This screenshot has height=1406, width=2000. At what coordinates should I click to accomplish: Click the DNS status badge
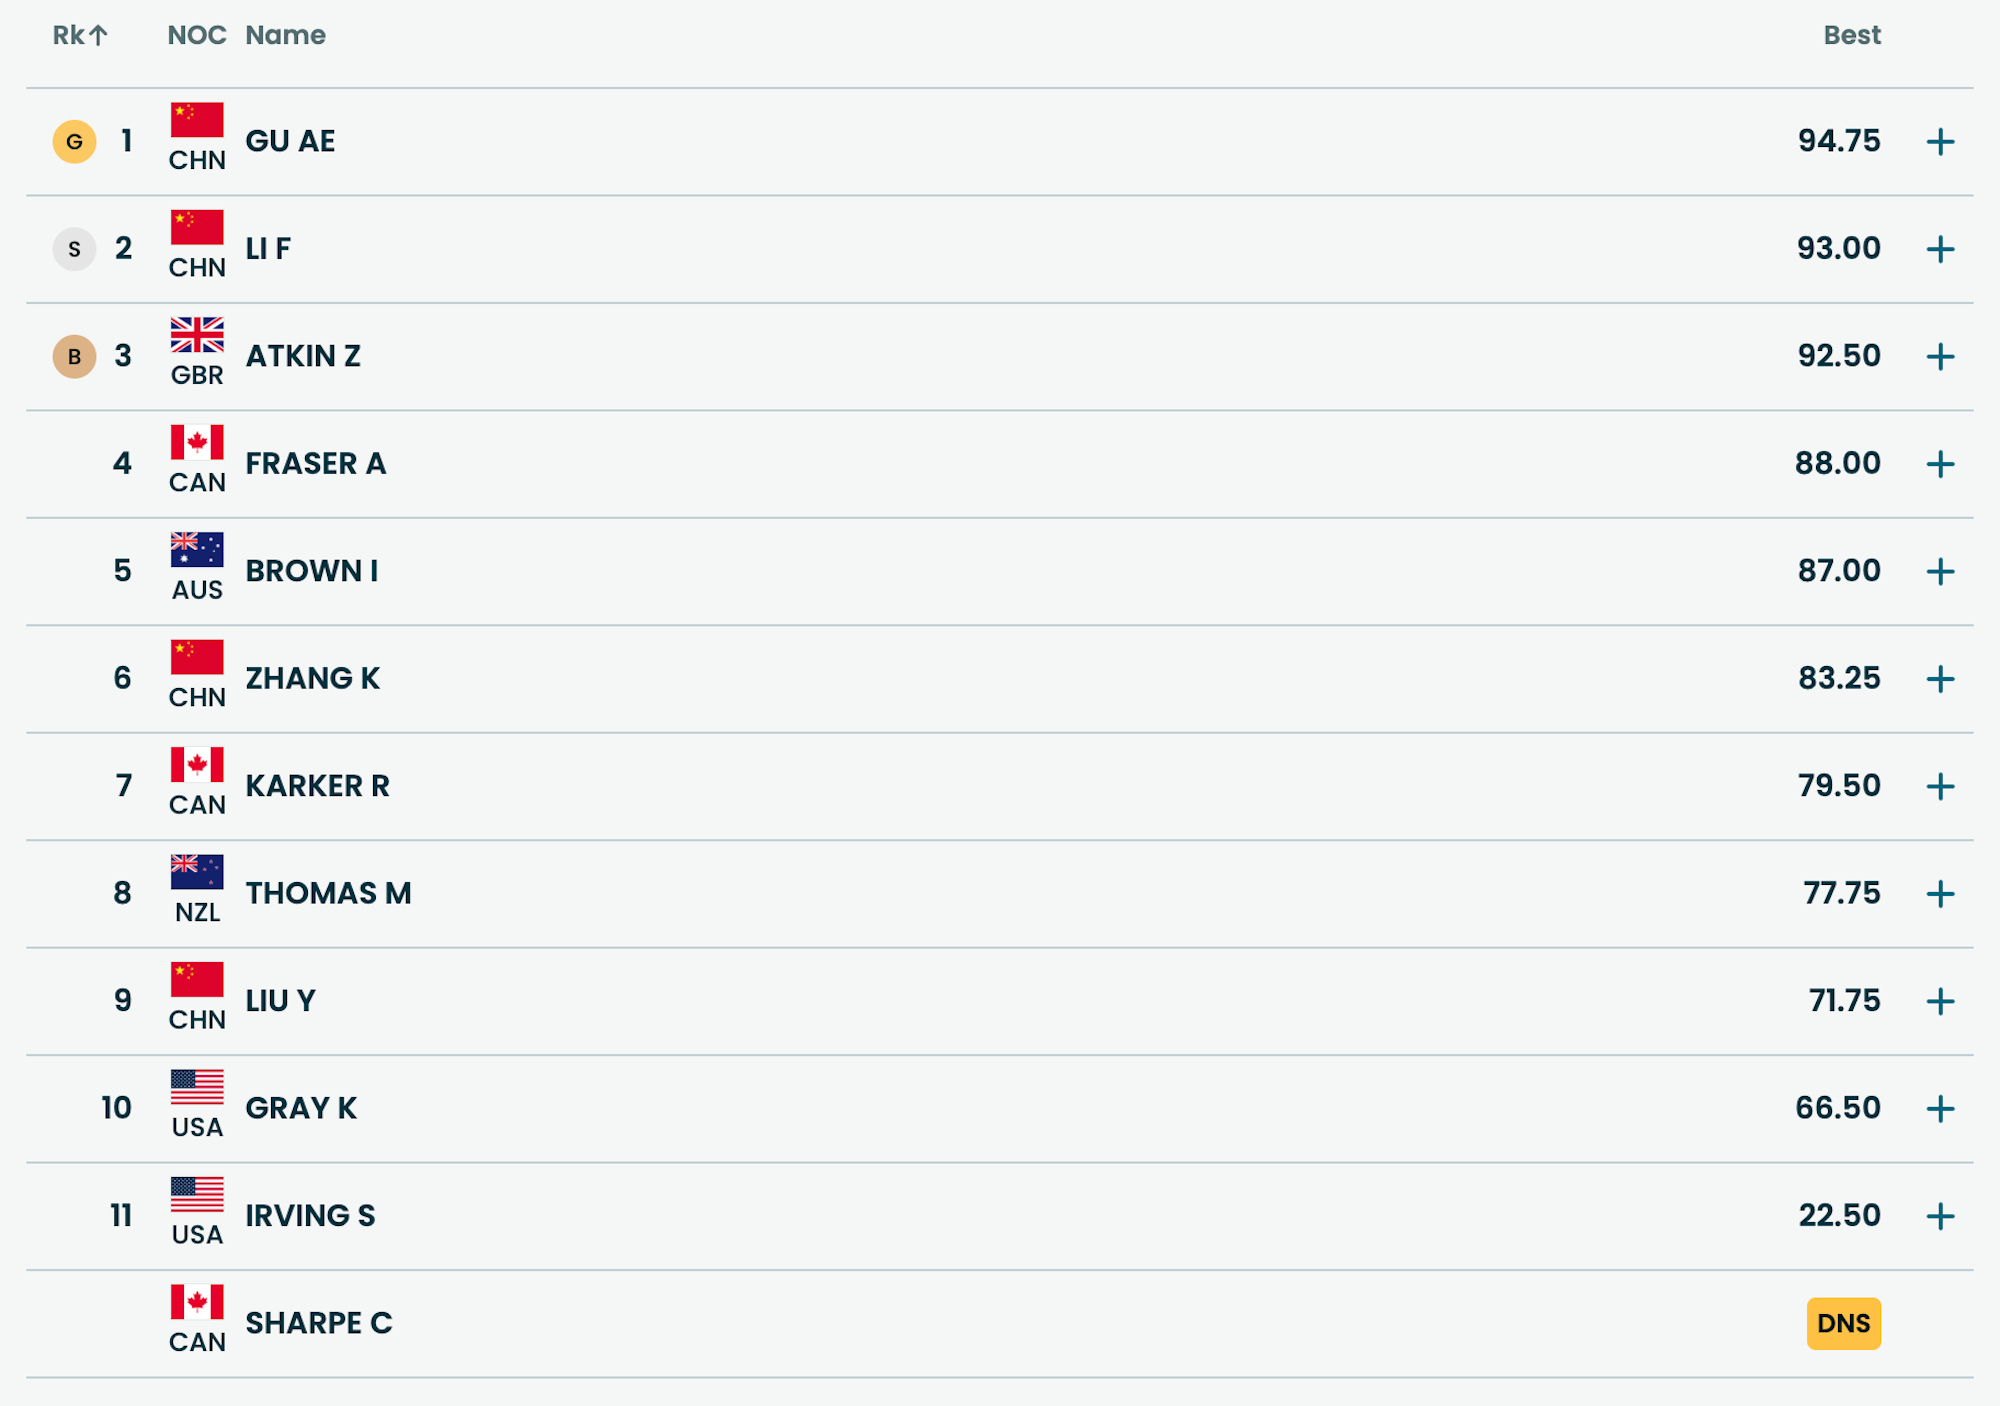click(x=1843, y=1324)
